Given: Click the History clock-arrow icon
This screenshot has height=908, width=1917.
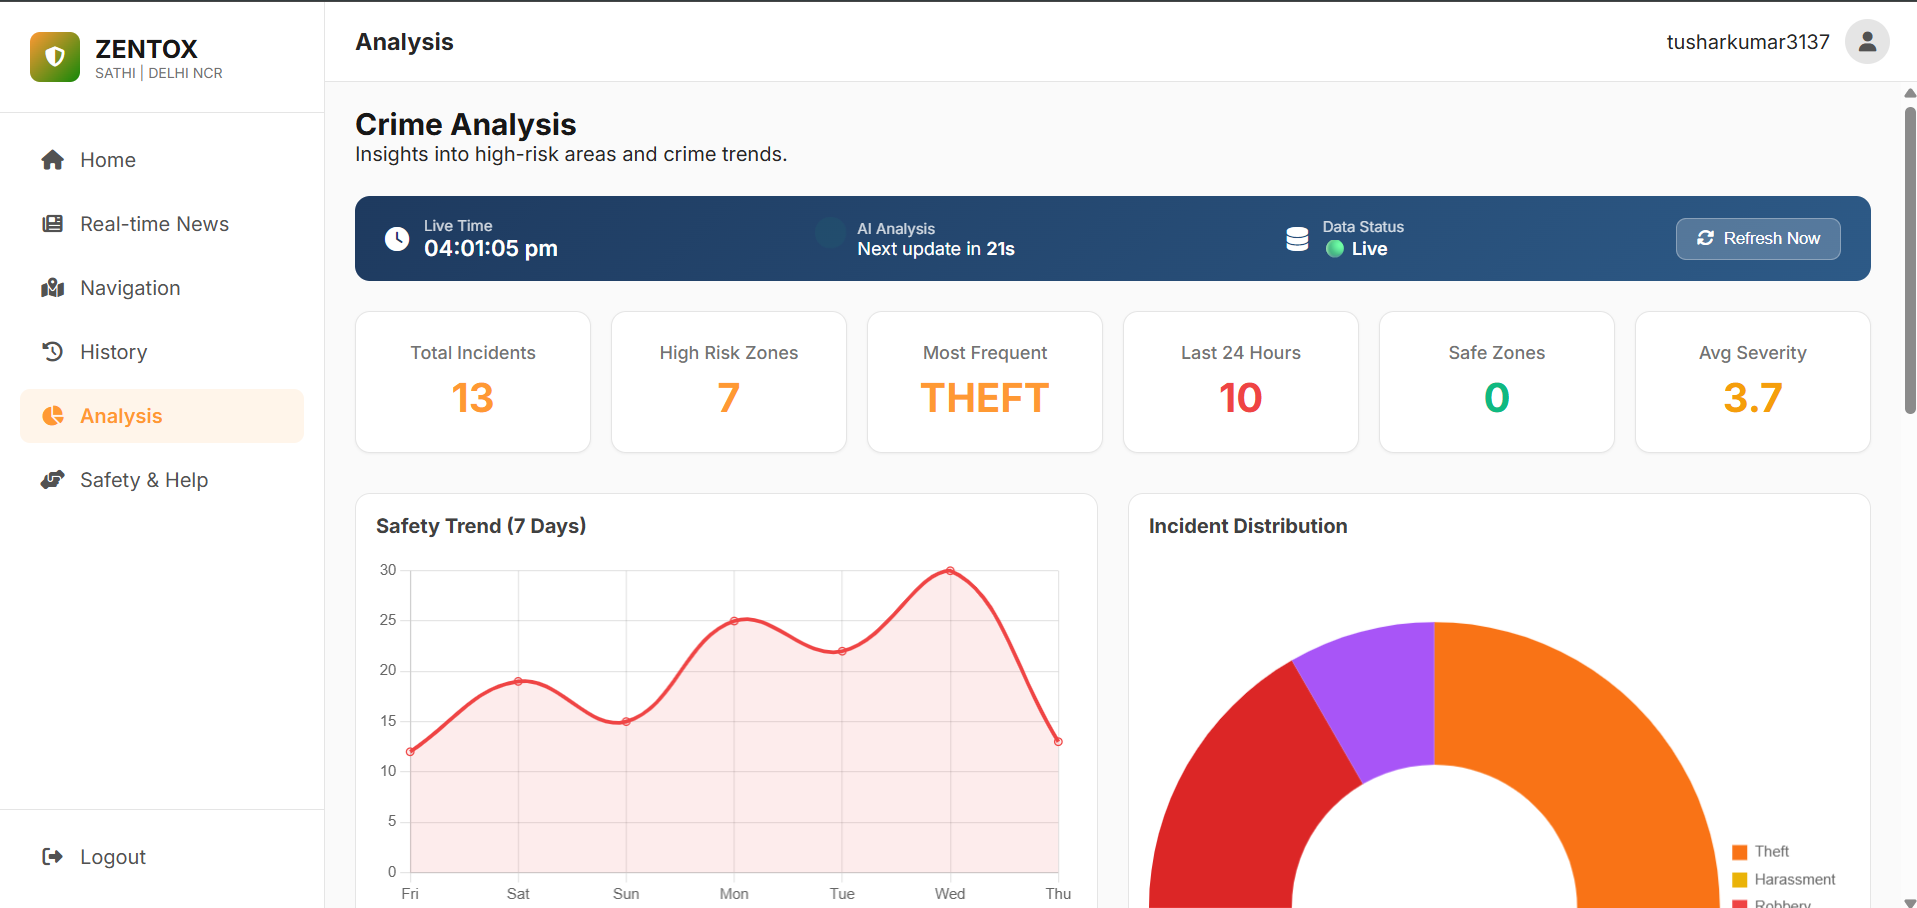Looking at the screenshot, I should (53, 352).
